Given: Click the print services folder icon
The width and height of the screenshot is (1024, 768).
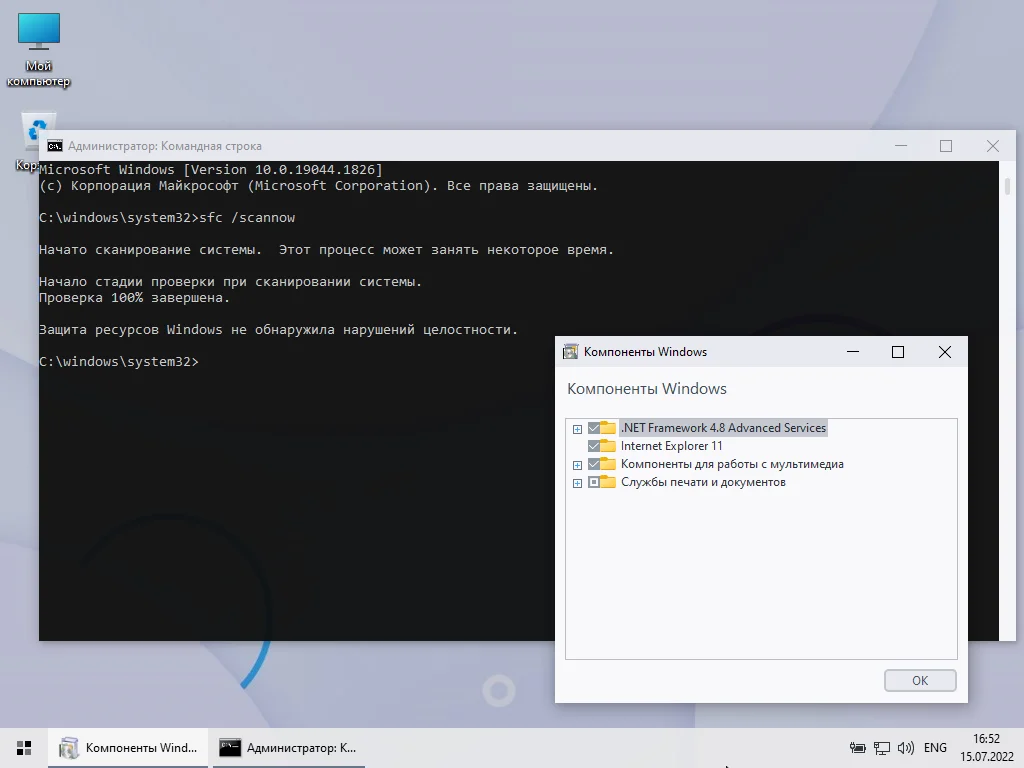Looking at the screenshot, I should click(x=608, y=482).
